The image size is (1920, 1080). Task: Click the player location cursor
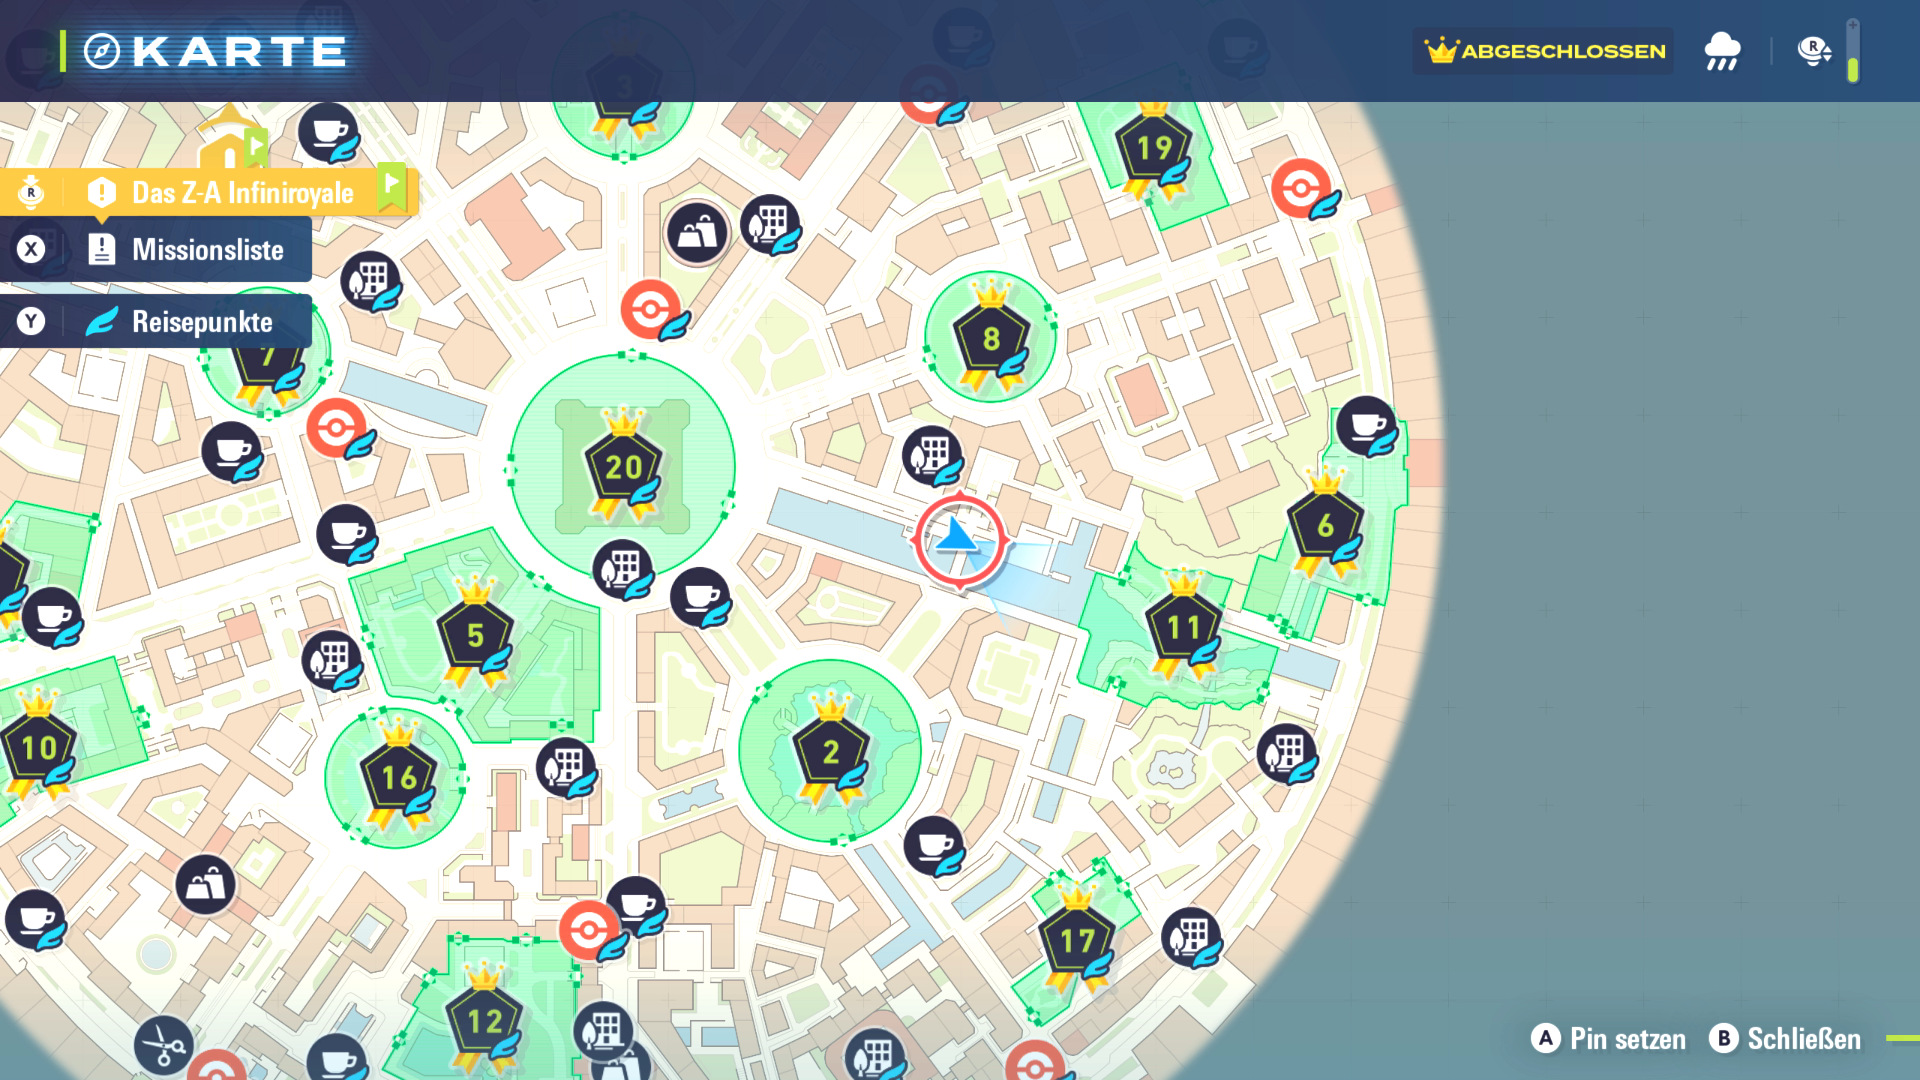(958, 540)
